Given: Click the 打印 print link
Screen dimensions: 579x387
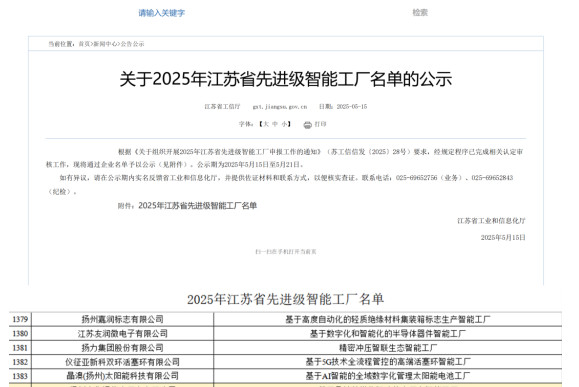Looking at the screenshot, I should (x=320, y=124).
